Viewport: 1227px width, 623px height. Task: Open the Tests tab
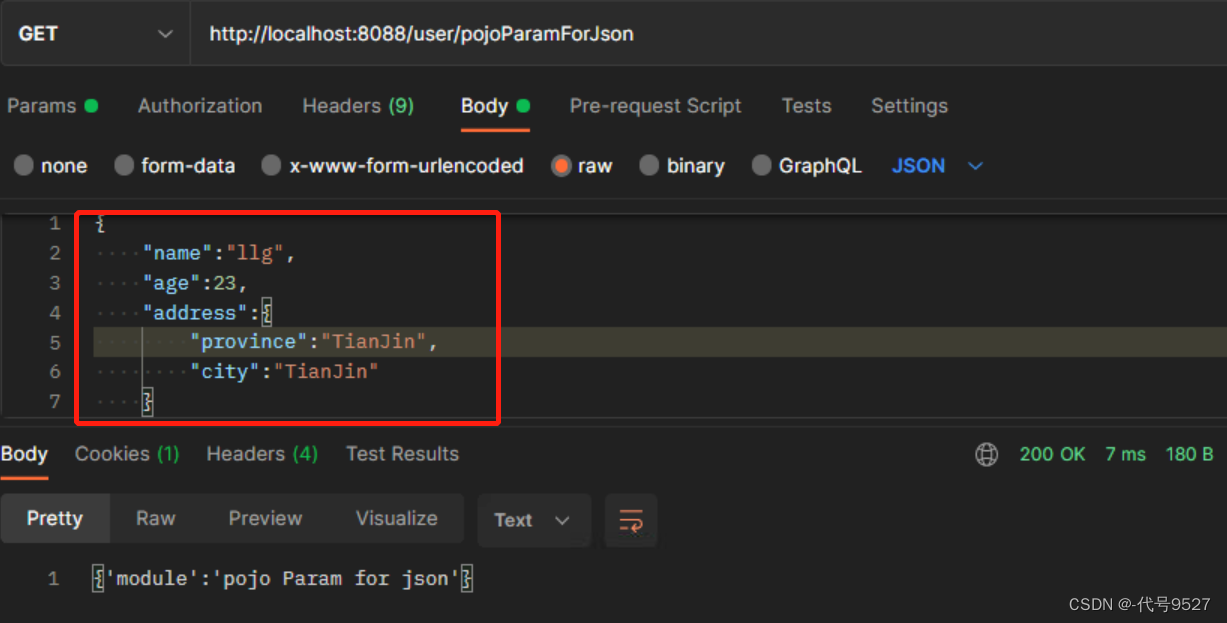point(806,106)
